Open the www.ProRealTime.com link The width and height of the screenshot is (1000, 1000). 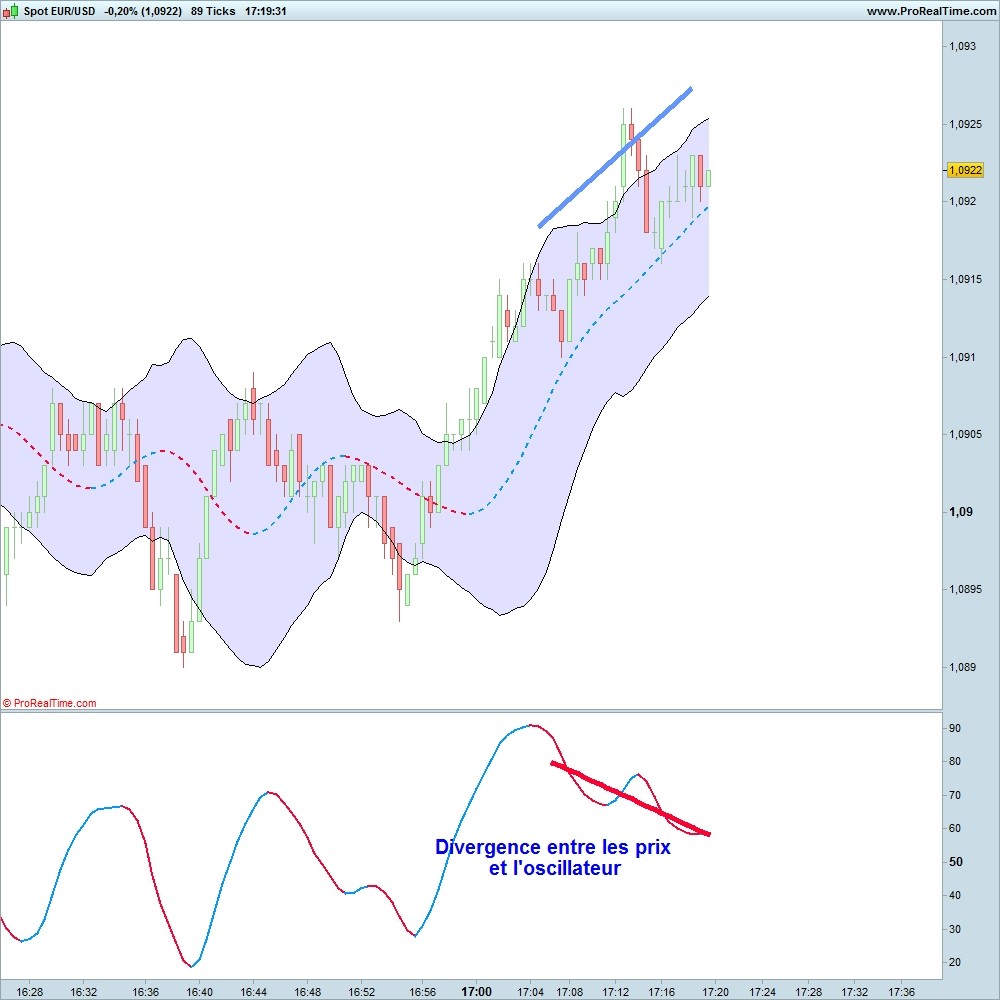pos(931,11)
